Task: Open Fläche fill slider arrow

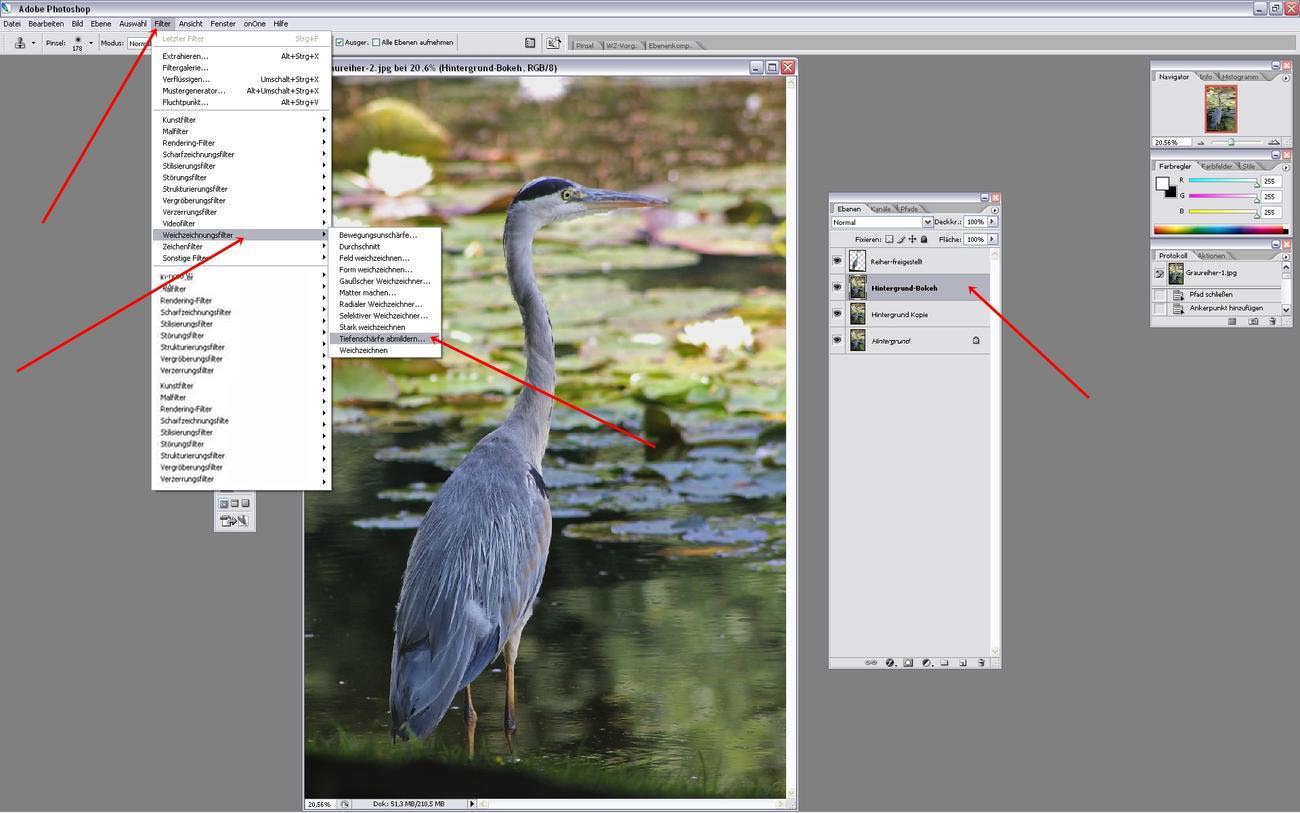Action: [992, 239]
